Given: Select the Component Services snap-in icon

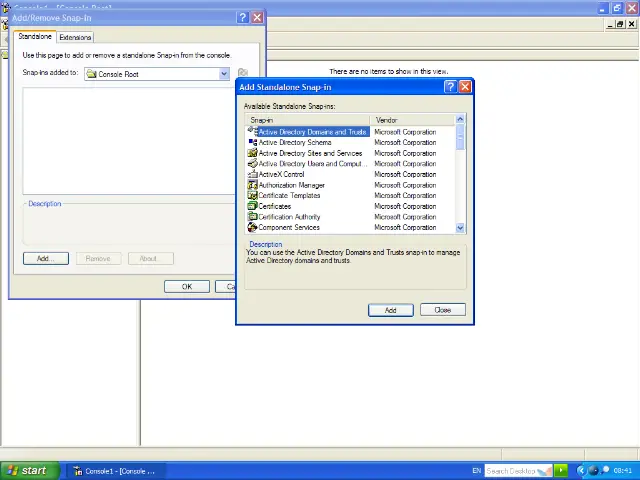Looking at the screenshot, I should click(252, 228).
